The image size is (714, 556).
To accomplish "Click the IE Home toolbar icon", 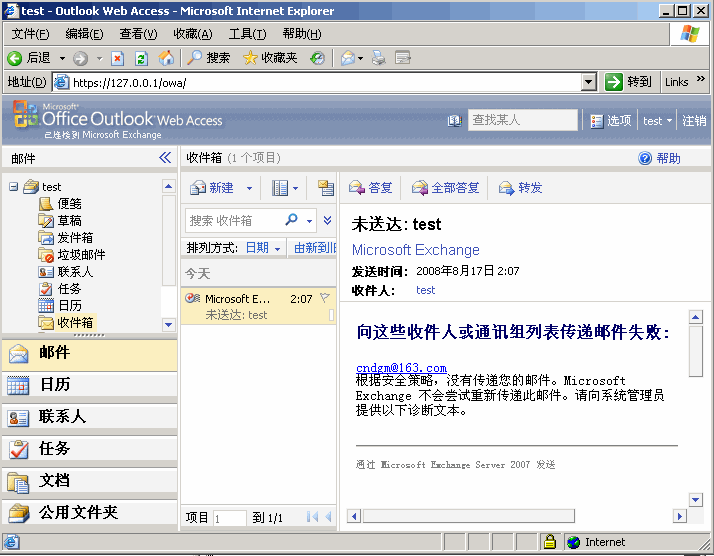I will point(166,58).
